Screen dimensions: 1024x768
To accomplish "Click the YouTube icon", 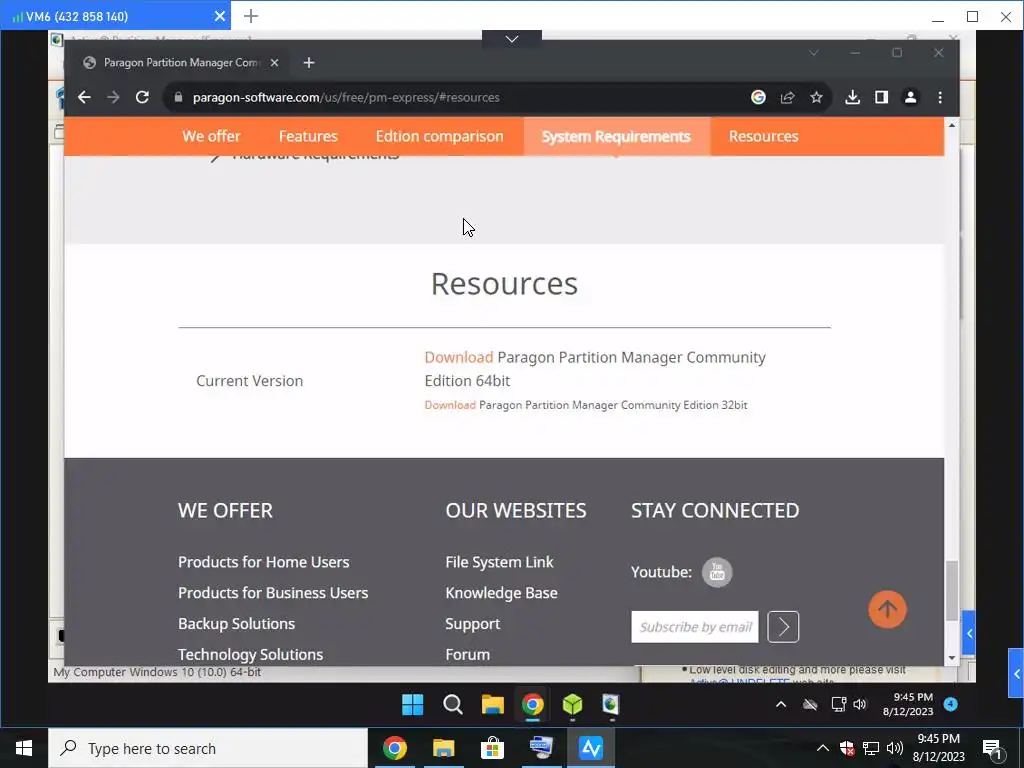I will tap(717, 572).
